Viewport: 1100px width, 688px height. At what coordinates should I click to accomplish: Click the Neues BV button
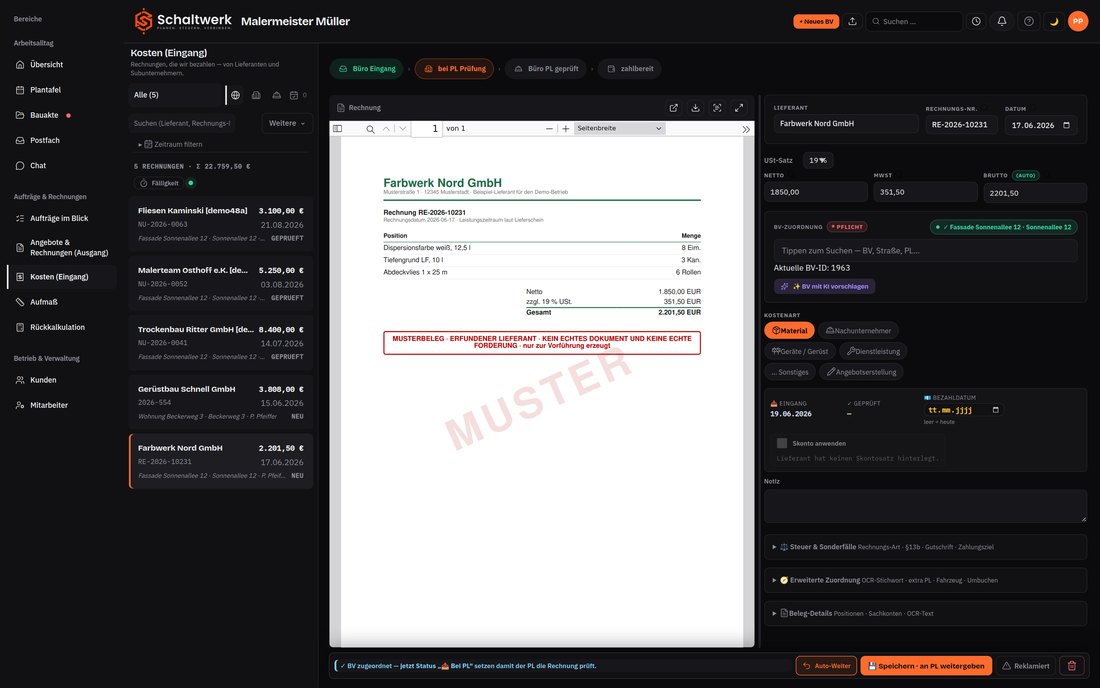click(x=816, y=21)
